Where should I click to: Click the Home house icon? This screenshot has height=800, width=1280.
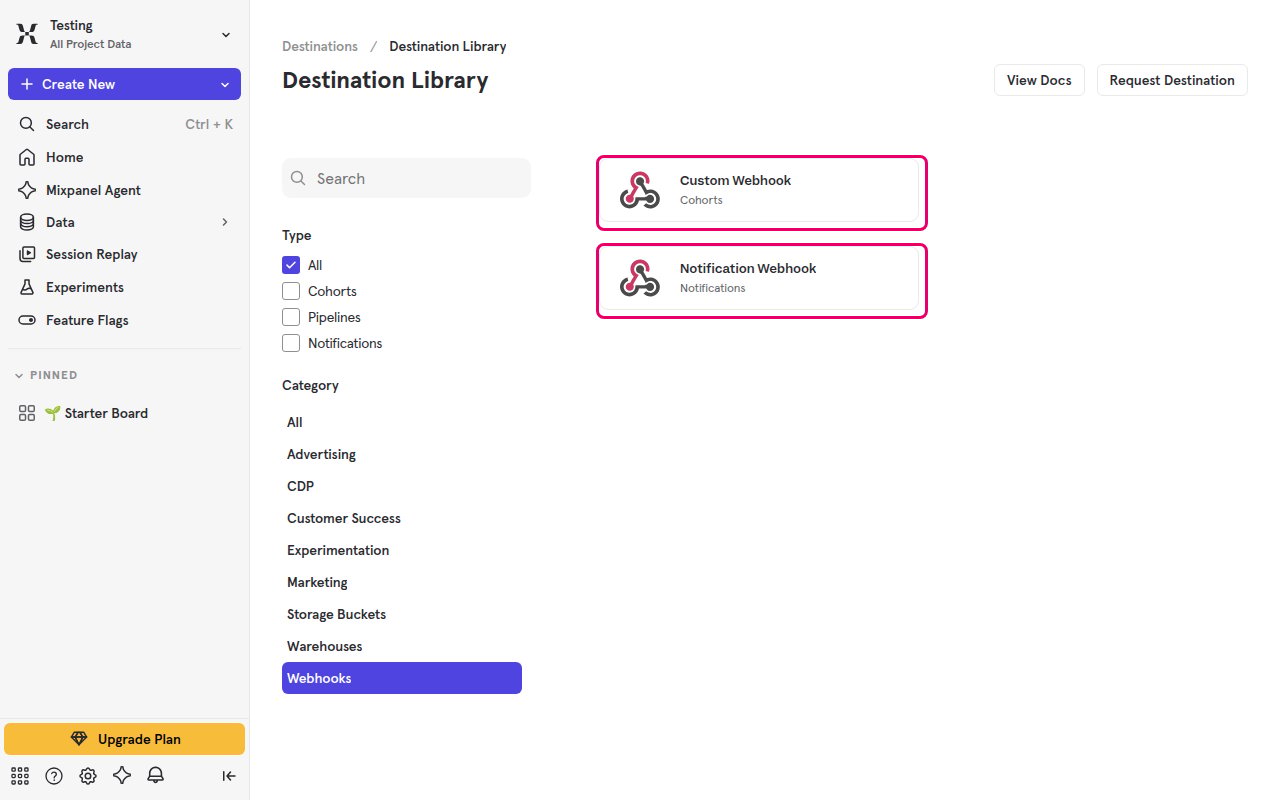click(x=27, y=157)
